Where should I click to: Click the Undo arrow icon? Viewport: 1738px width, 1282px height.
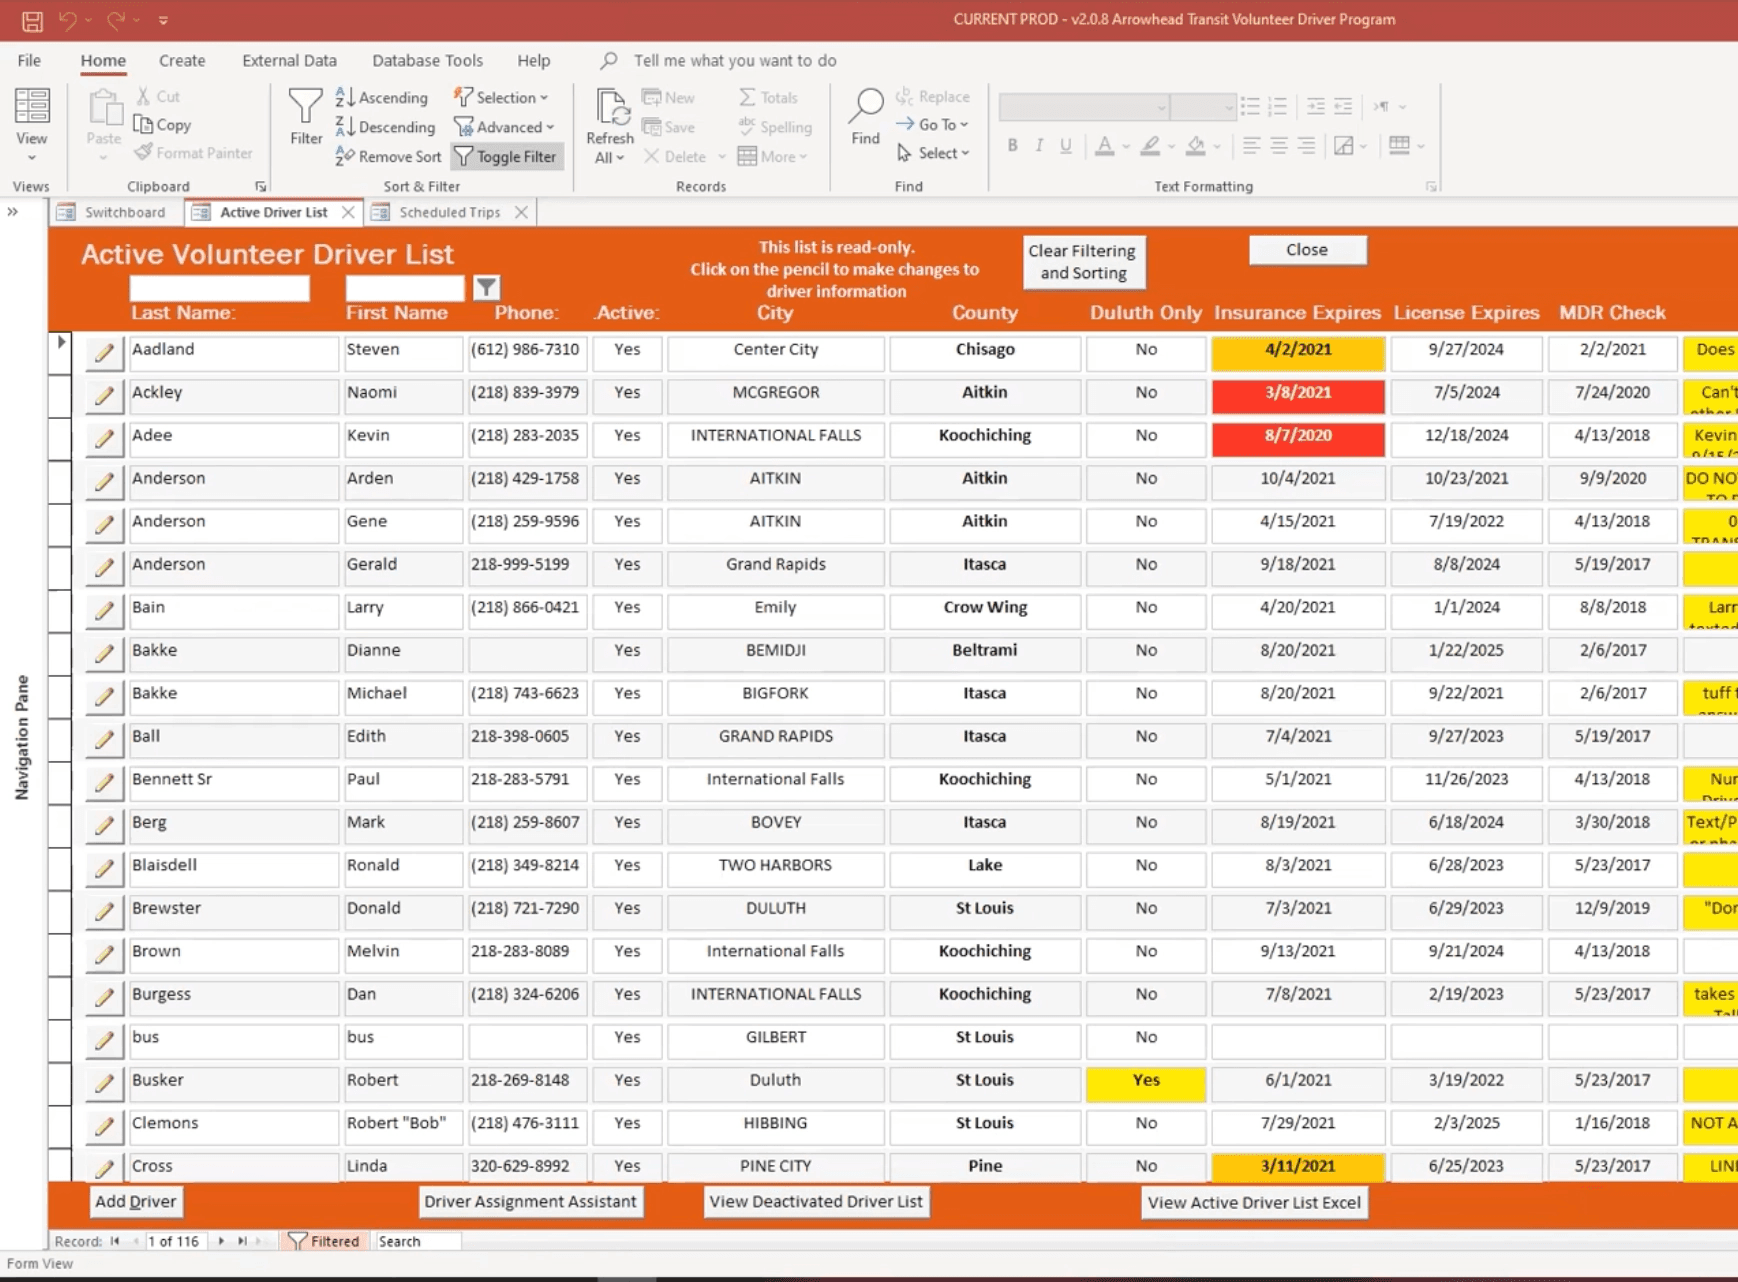coord(67,20)
